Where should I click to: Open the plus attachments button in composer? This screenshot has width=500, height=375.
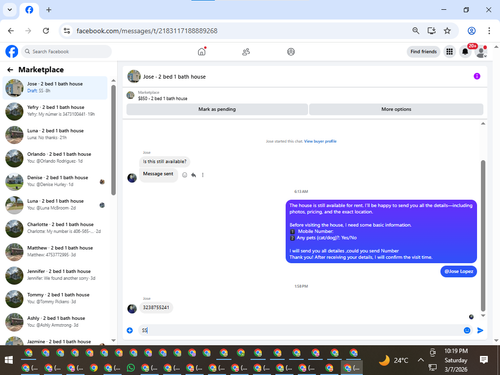[130, 330]
